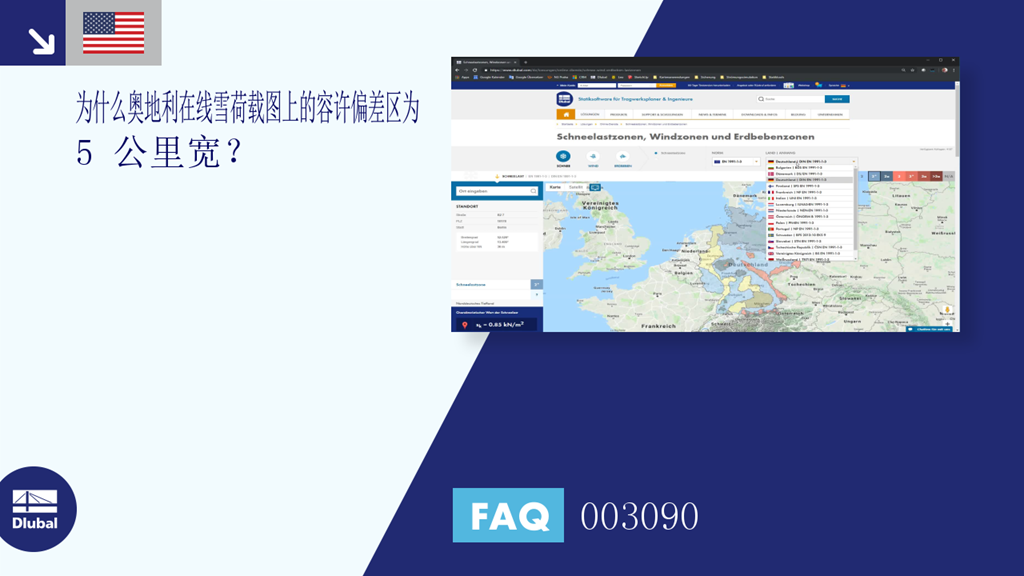Screen dimensions: 1024x576
Task: Click the SUCHE search button
Action: [837, 99]
